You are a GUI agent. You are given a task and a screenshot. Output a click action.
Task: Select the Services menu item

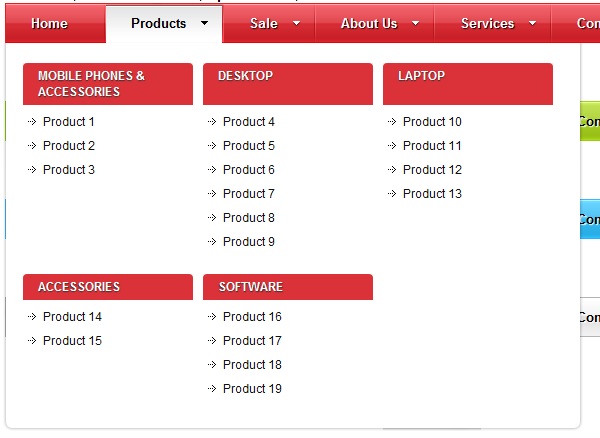tap(487, 23)
